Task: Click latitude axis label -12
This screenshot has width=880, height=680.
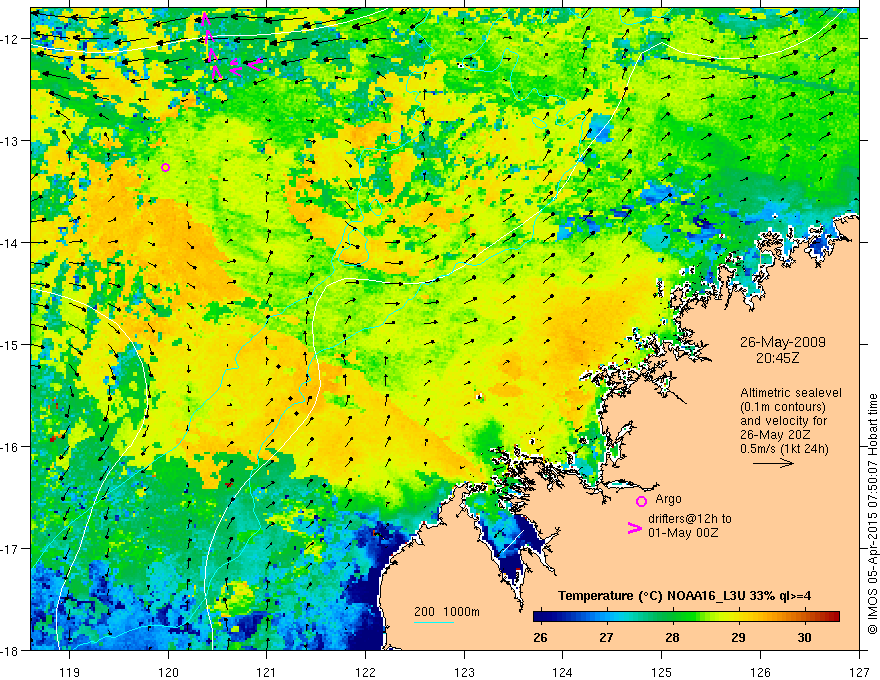Action: coord(10,39)
